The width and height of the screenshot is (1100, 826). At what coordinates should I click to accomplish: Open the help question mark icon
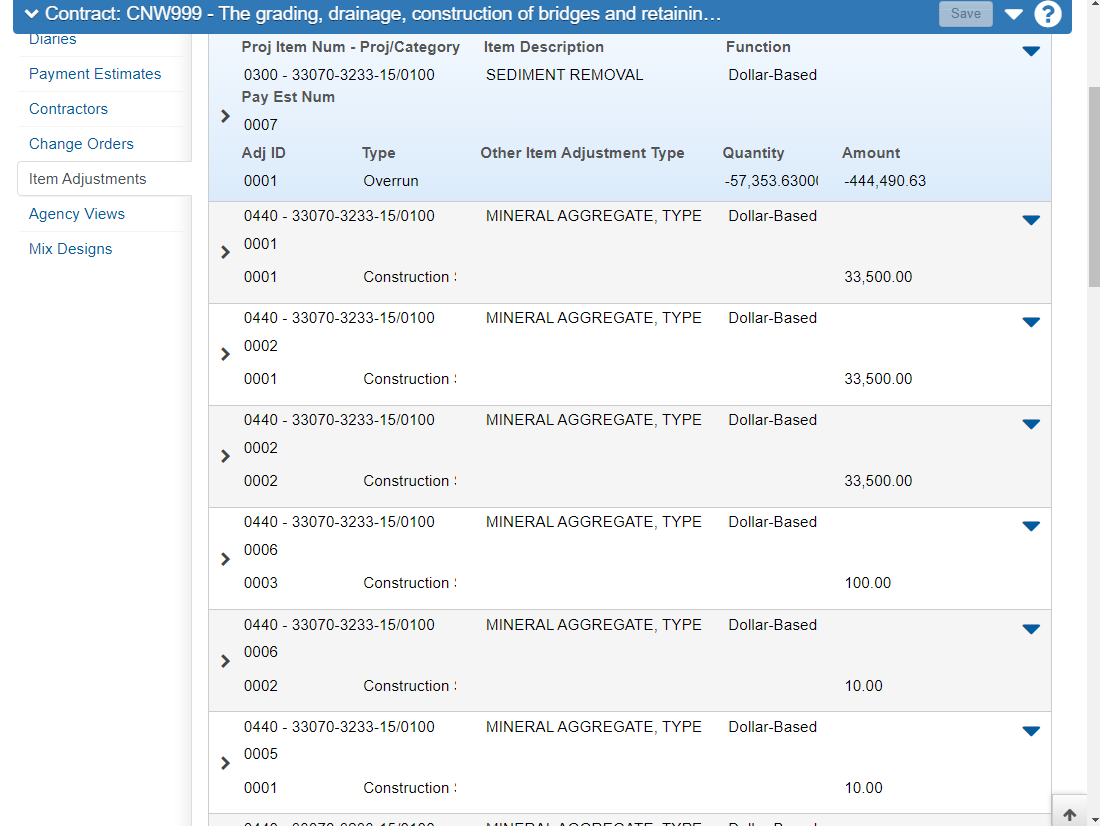[1047, 14]
